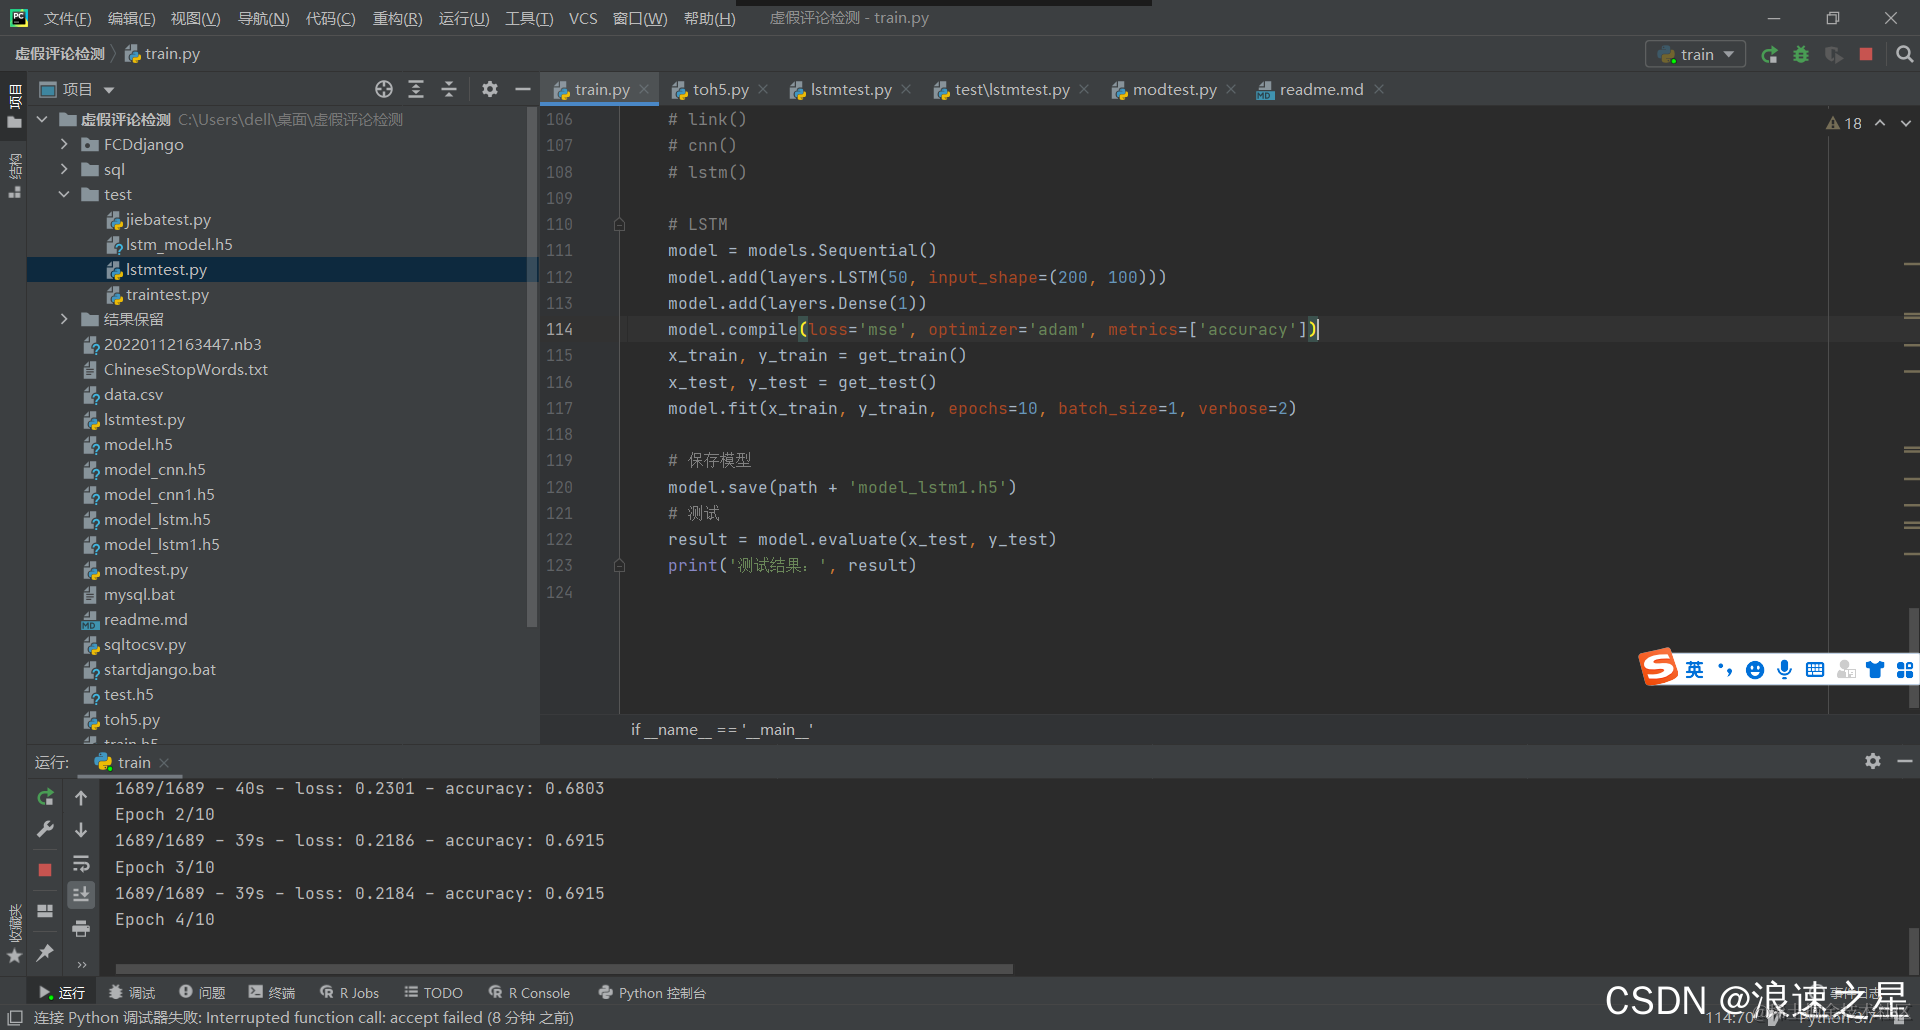This screenshot has width=1920, height=1030.
Task: Switch to the readme.md editor tab
Action: pos(1321,90)
